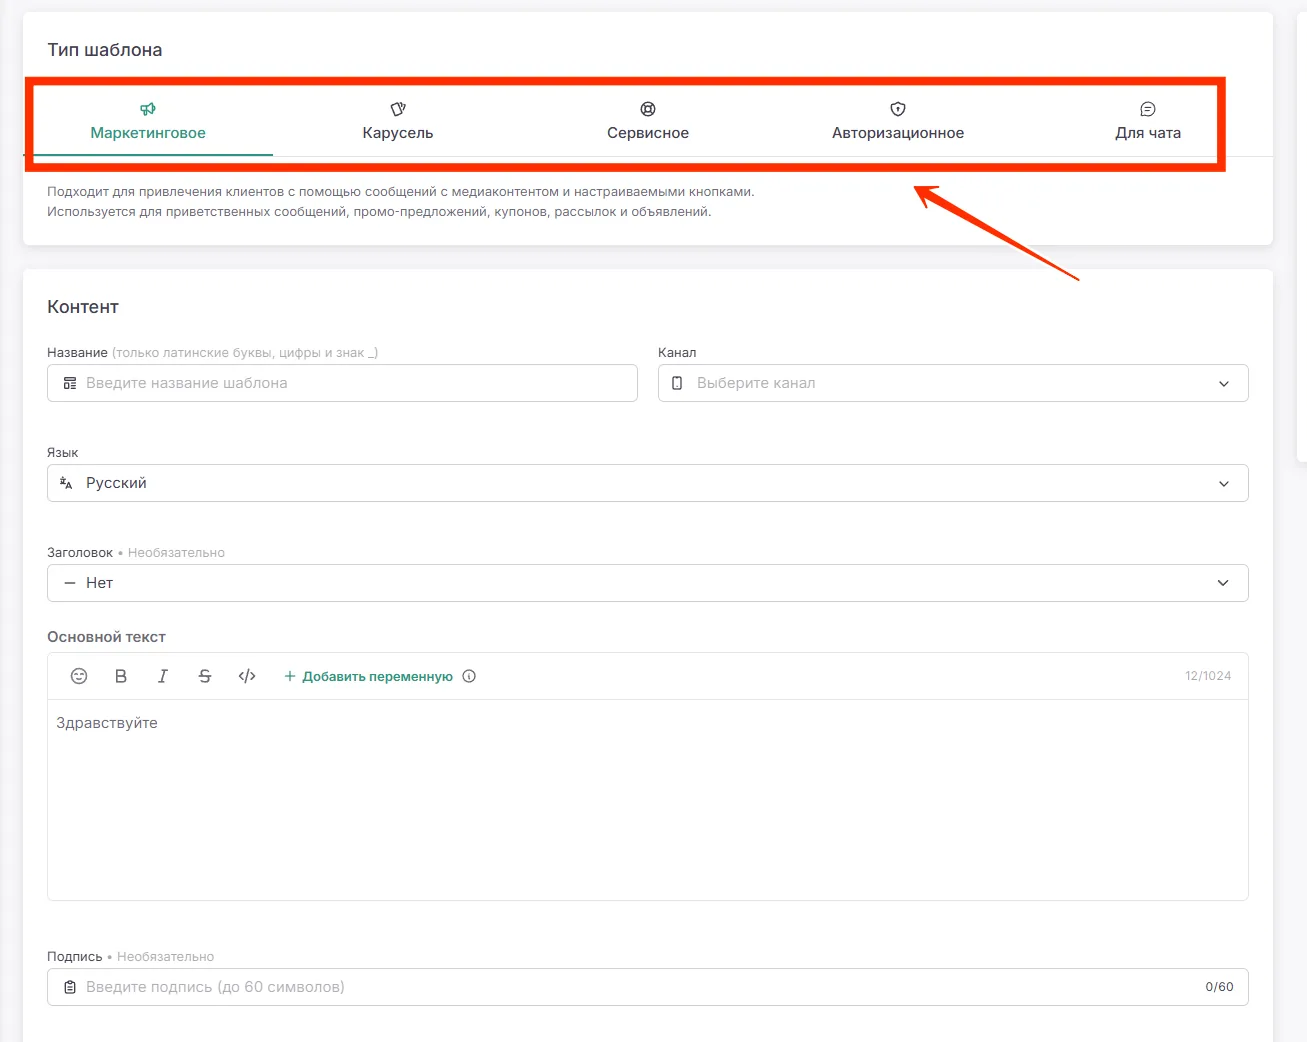
Task: Click the chevron of the Русский dropdown
Action: (1224, 484)
